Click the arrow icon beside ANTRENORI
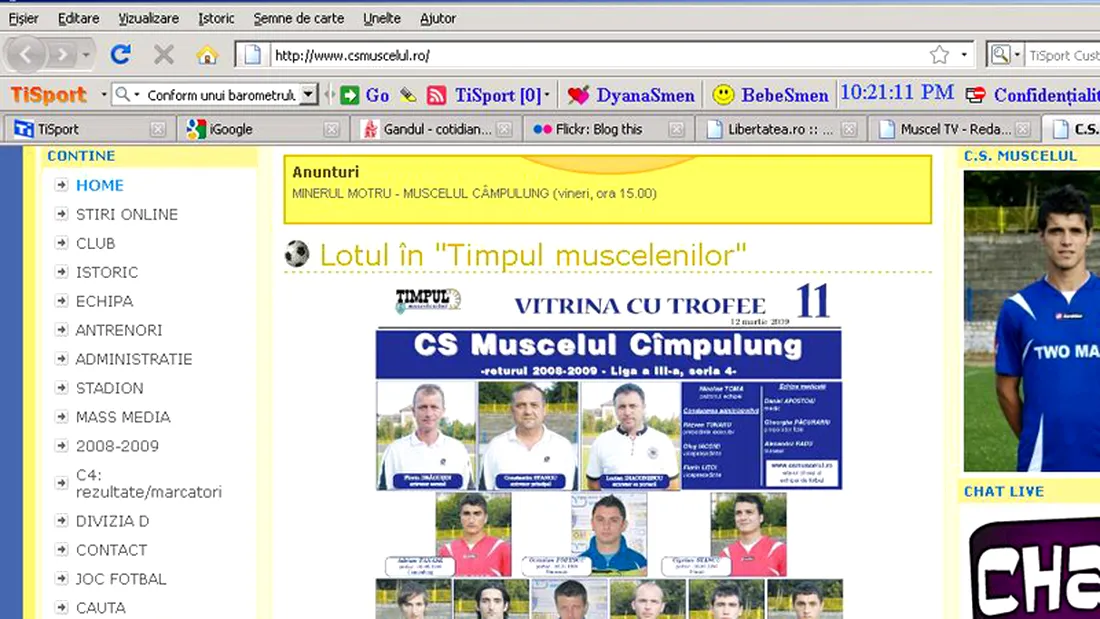Screen dimensions: 1100x619 pos(62,329)
